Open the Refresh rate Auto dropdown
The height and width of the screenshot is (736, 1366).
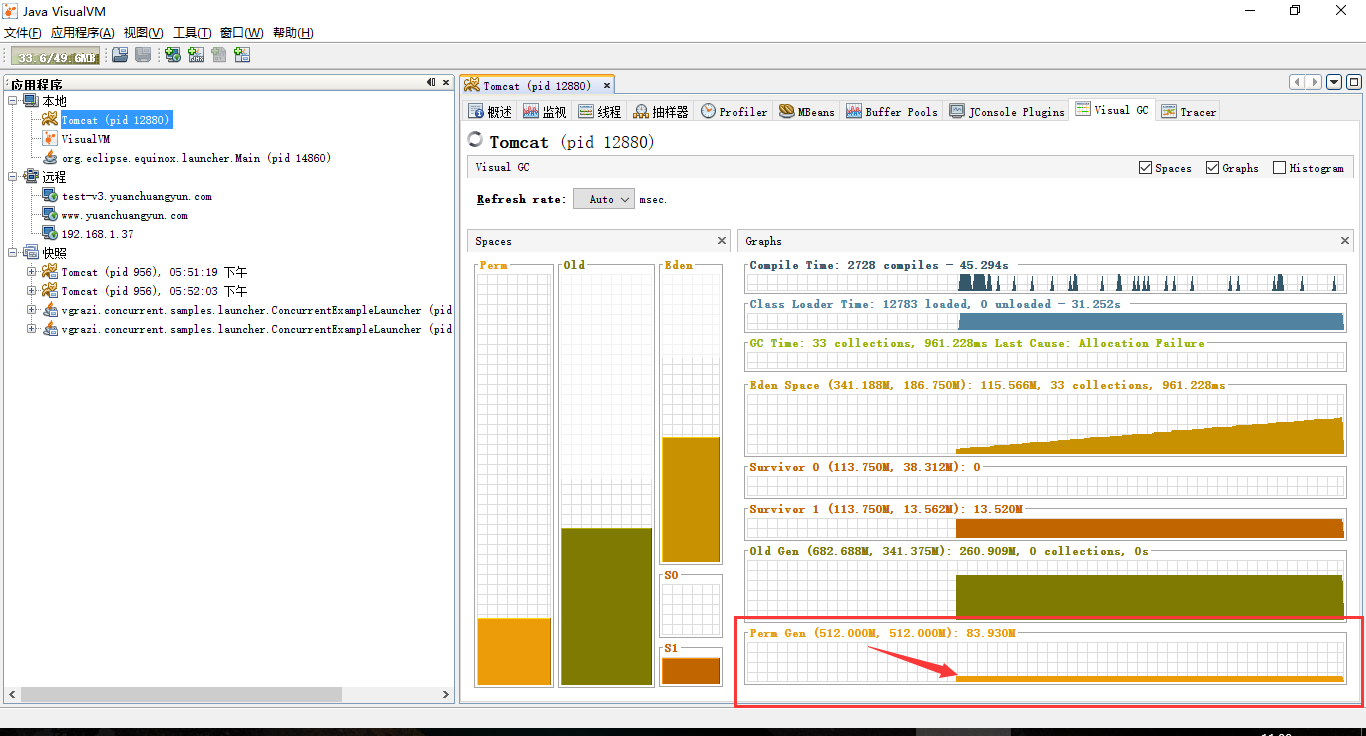pyautogui.click(x=603, y=199)
